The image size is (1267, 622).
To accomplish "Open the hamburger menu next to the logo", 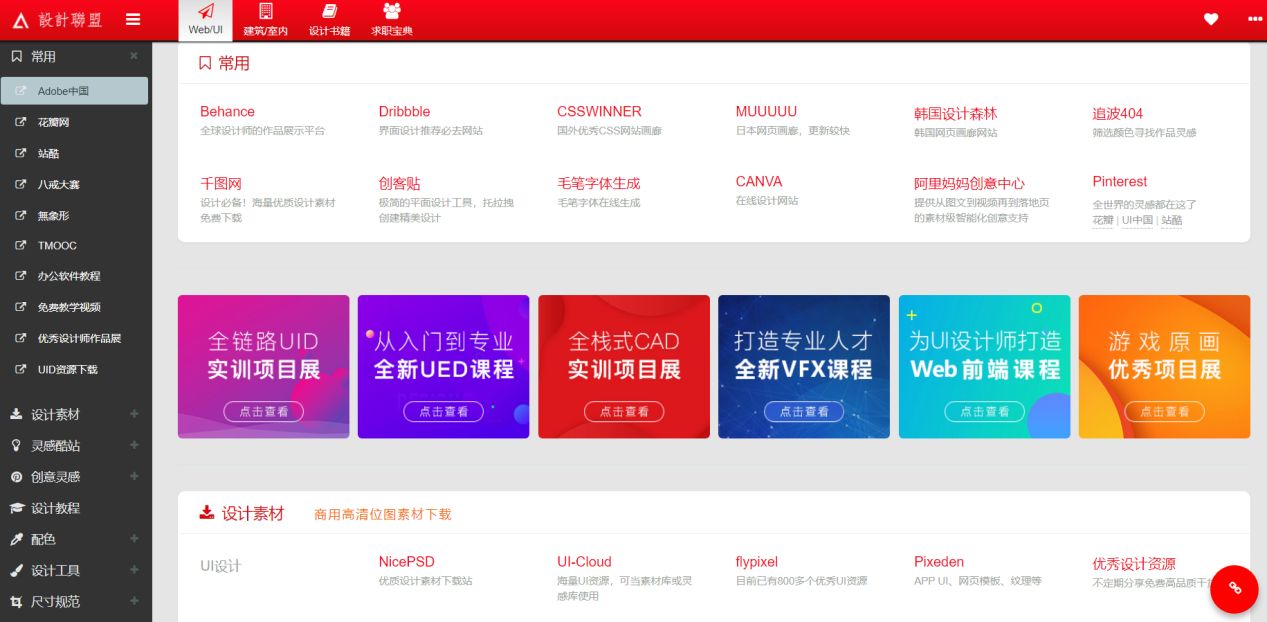I will 133,19.
